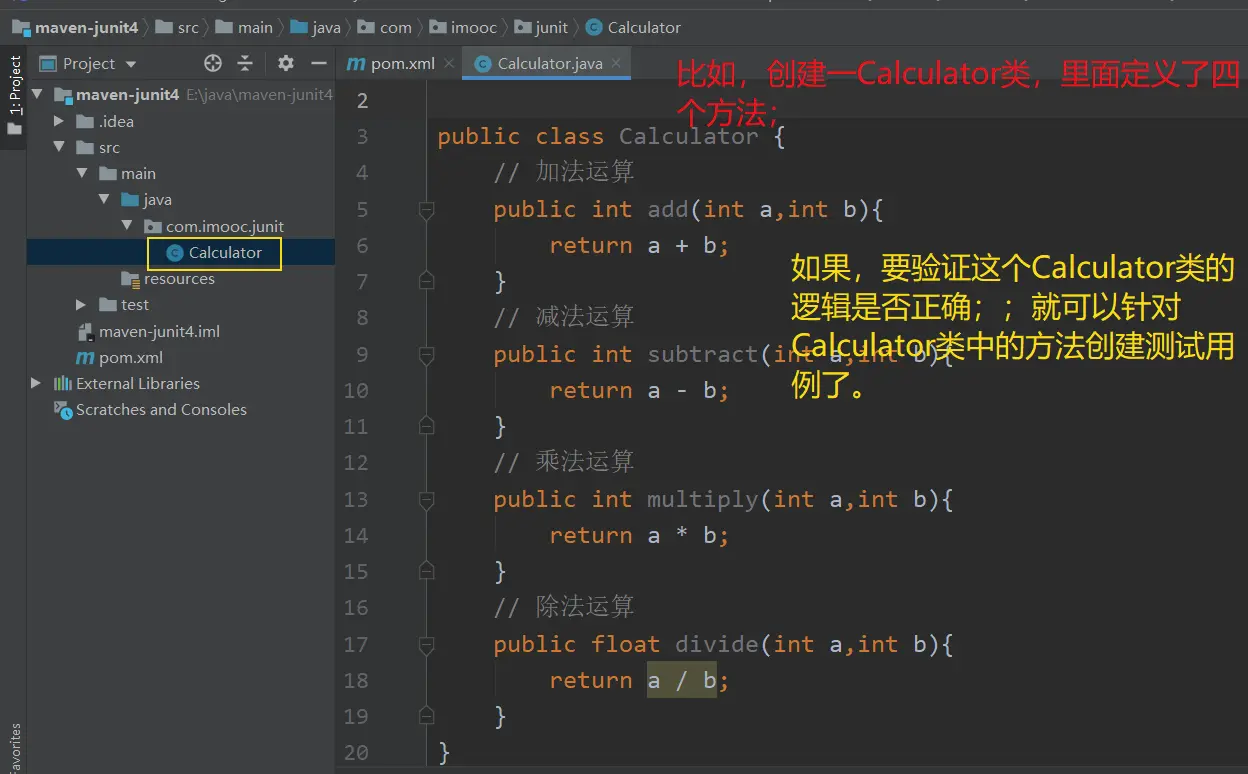Hide the Project panel with minimize icon

pos(319,64)
